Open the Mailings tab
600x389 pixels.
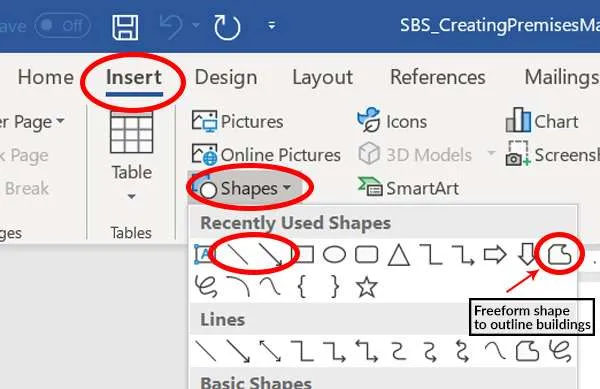562,78
